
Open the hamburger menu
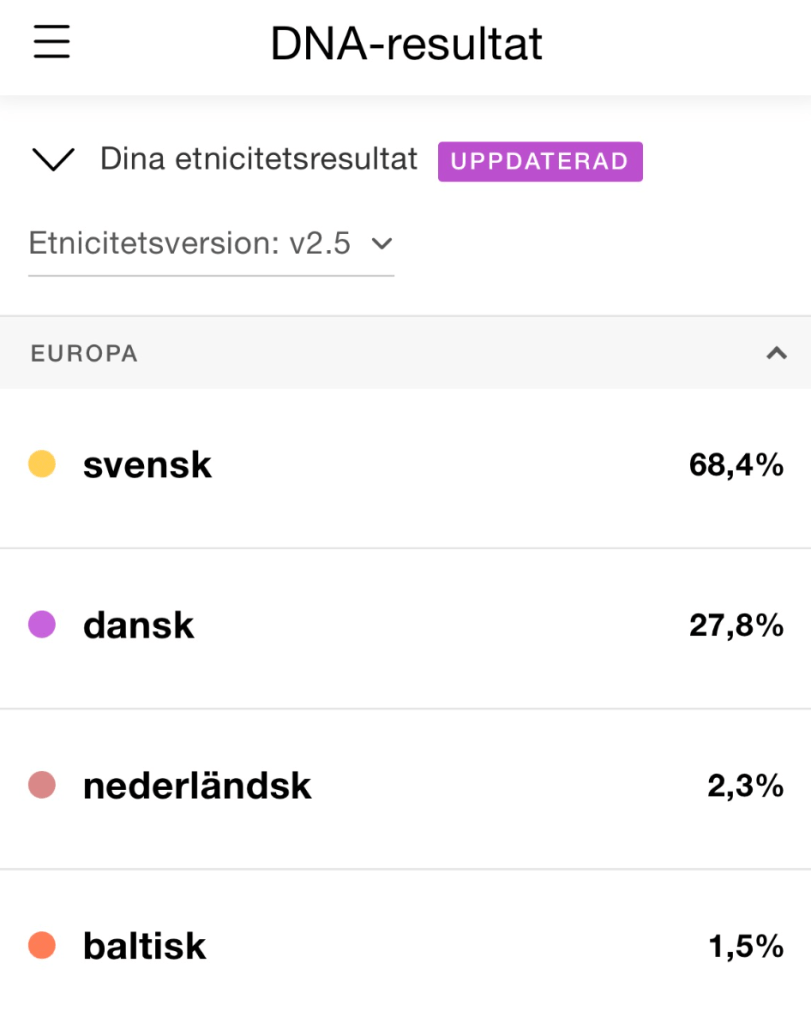click(51, 43)
